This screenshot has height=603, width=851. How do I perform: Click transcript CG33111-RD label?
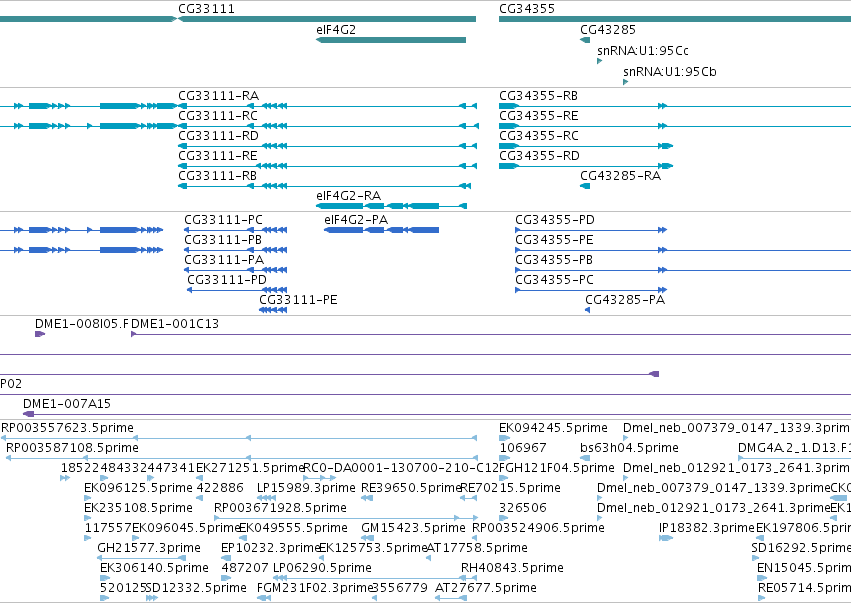coord(218,136)
